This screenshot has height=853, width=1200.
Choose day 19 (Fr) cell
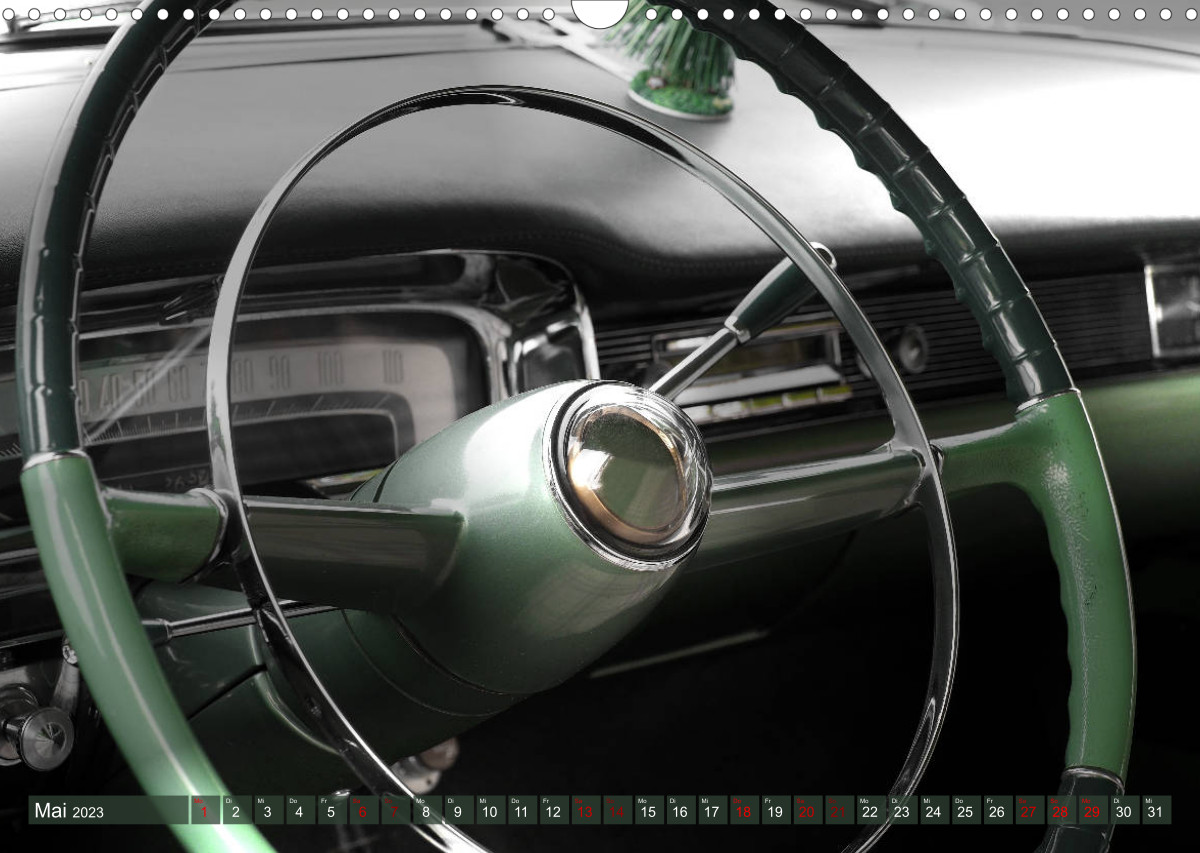(x=775, y=810)
